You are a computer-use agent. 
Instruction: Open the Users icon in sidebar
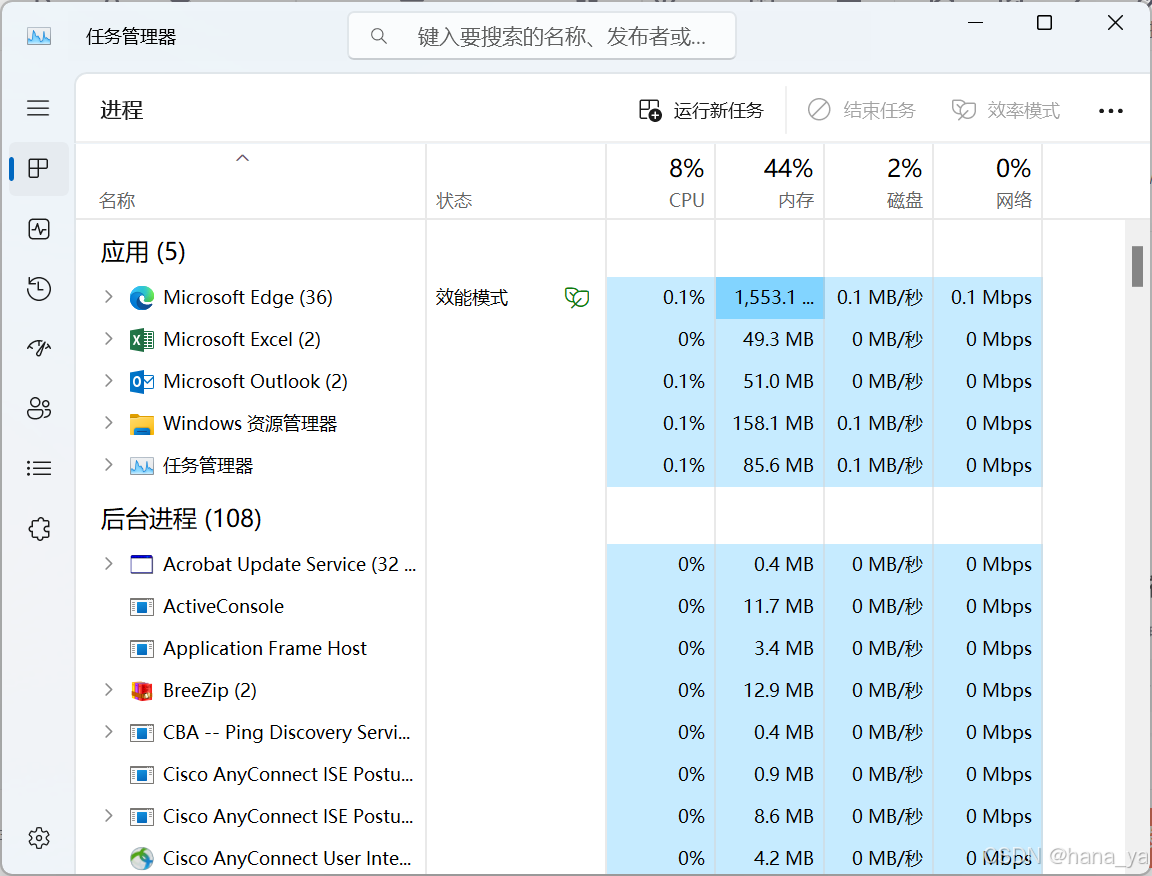(x=38, y=408)
